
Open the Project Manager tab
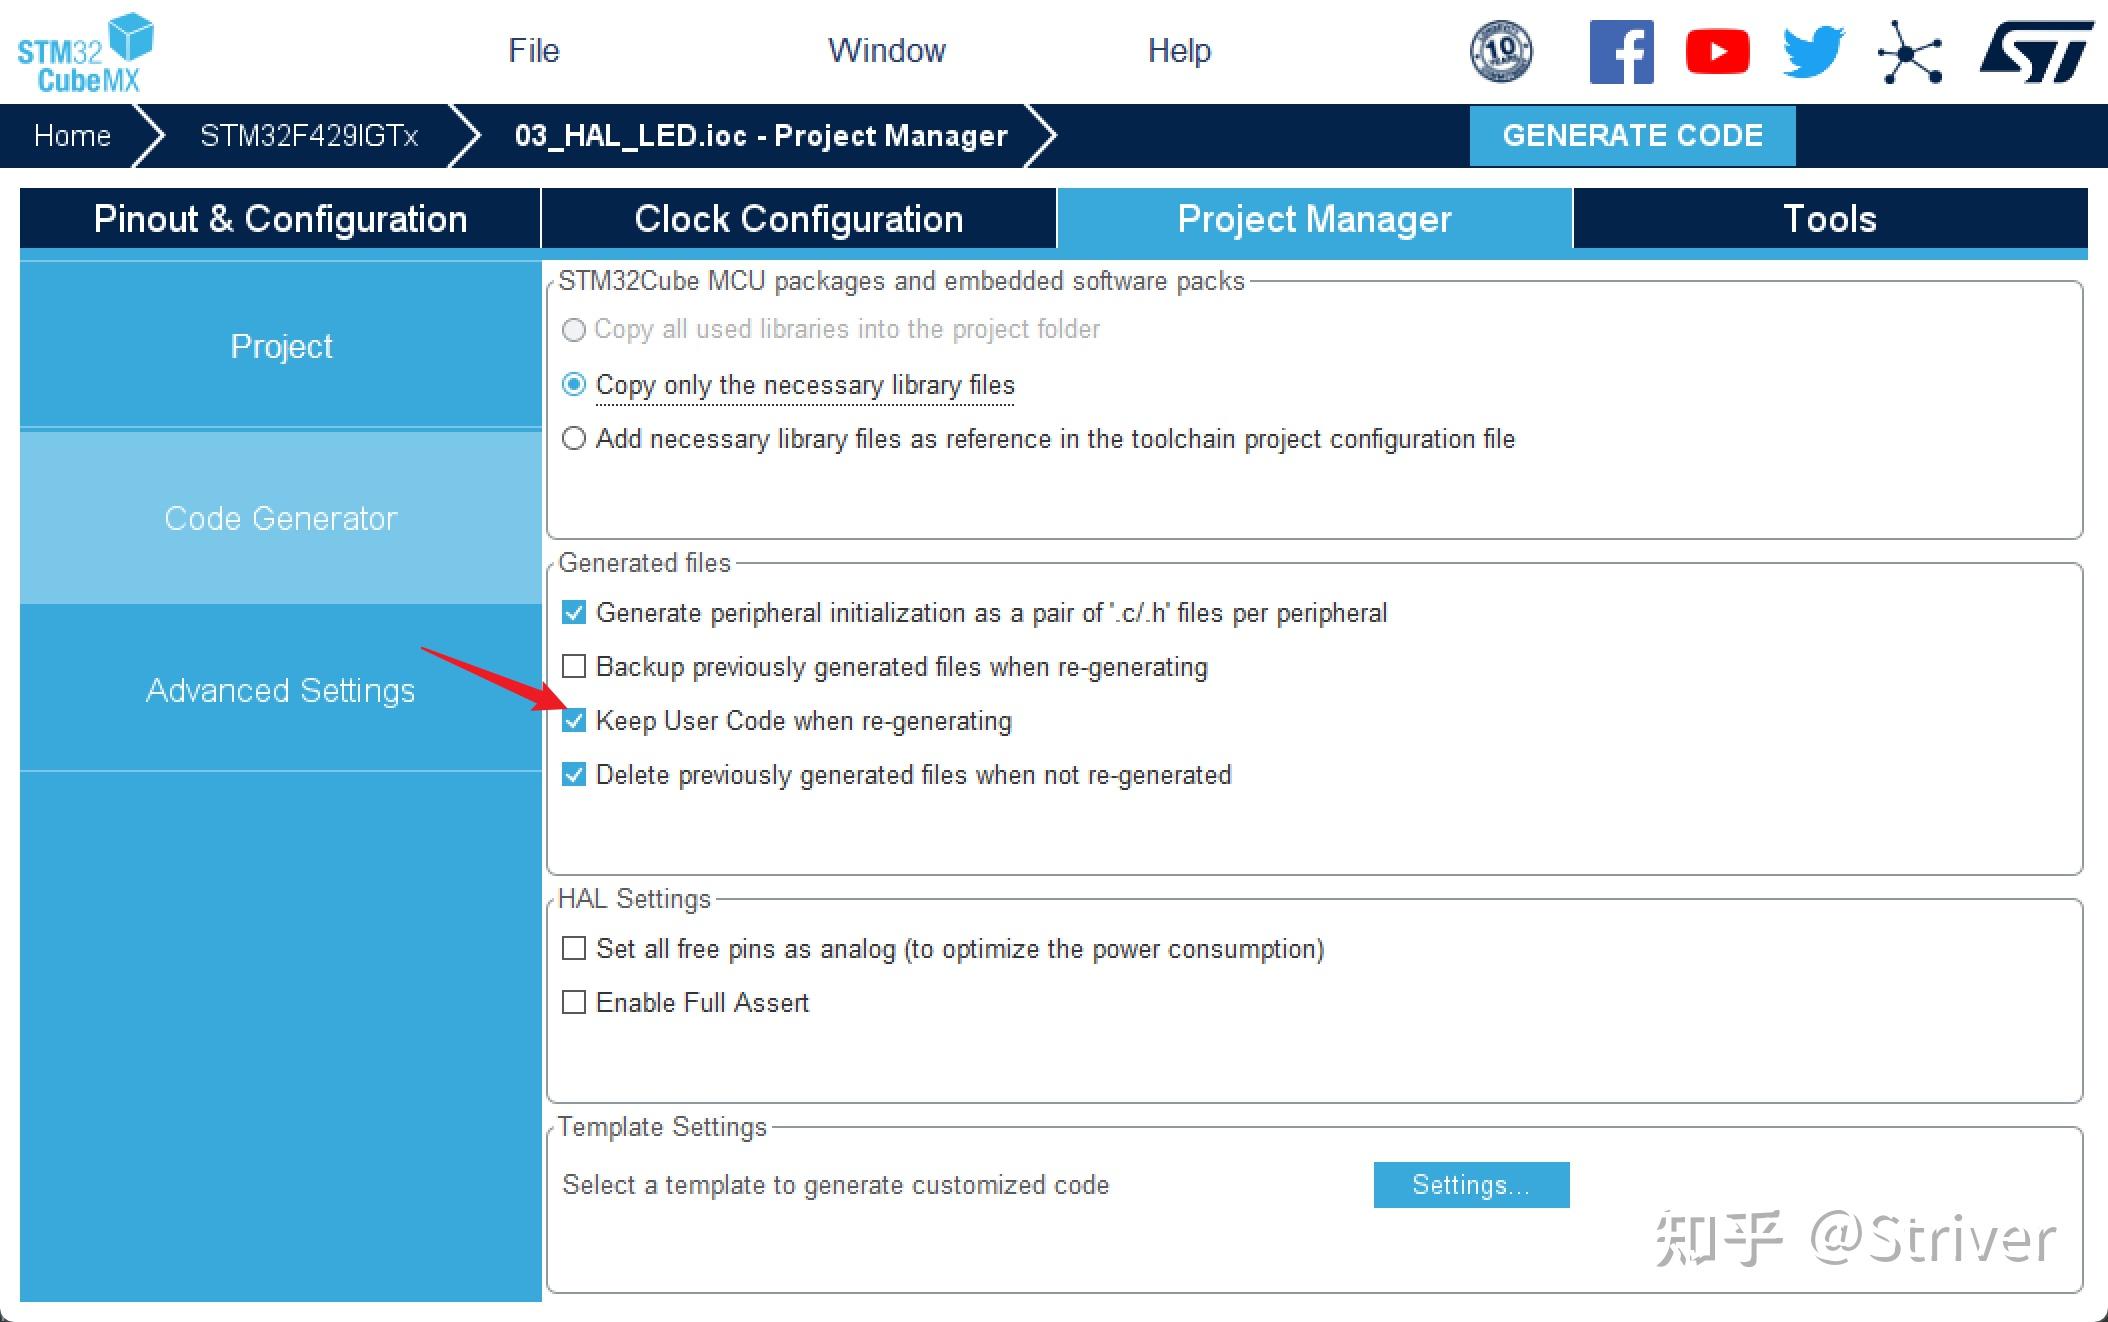pos(1314,216)
